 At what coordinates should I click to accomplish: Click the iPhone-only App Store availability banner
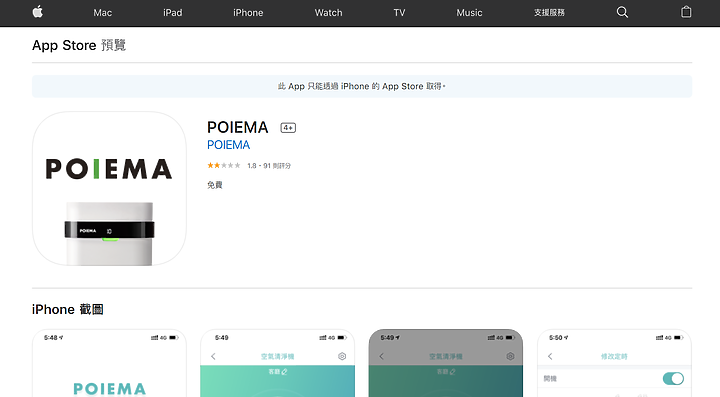[362, 86]
